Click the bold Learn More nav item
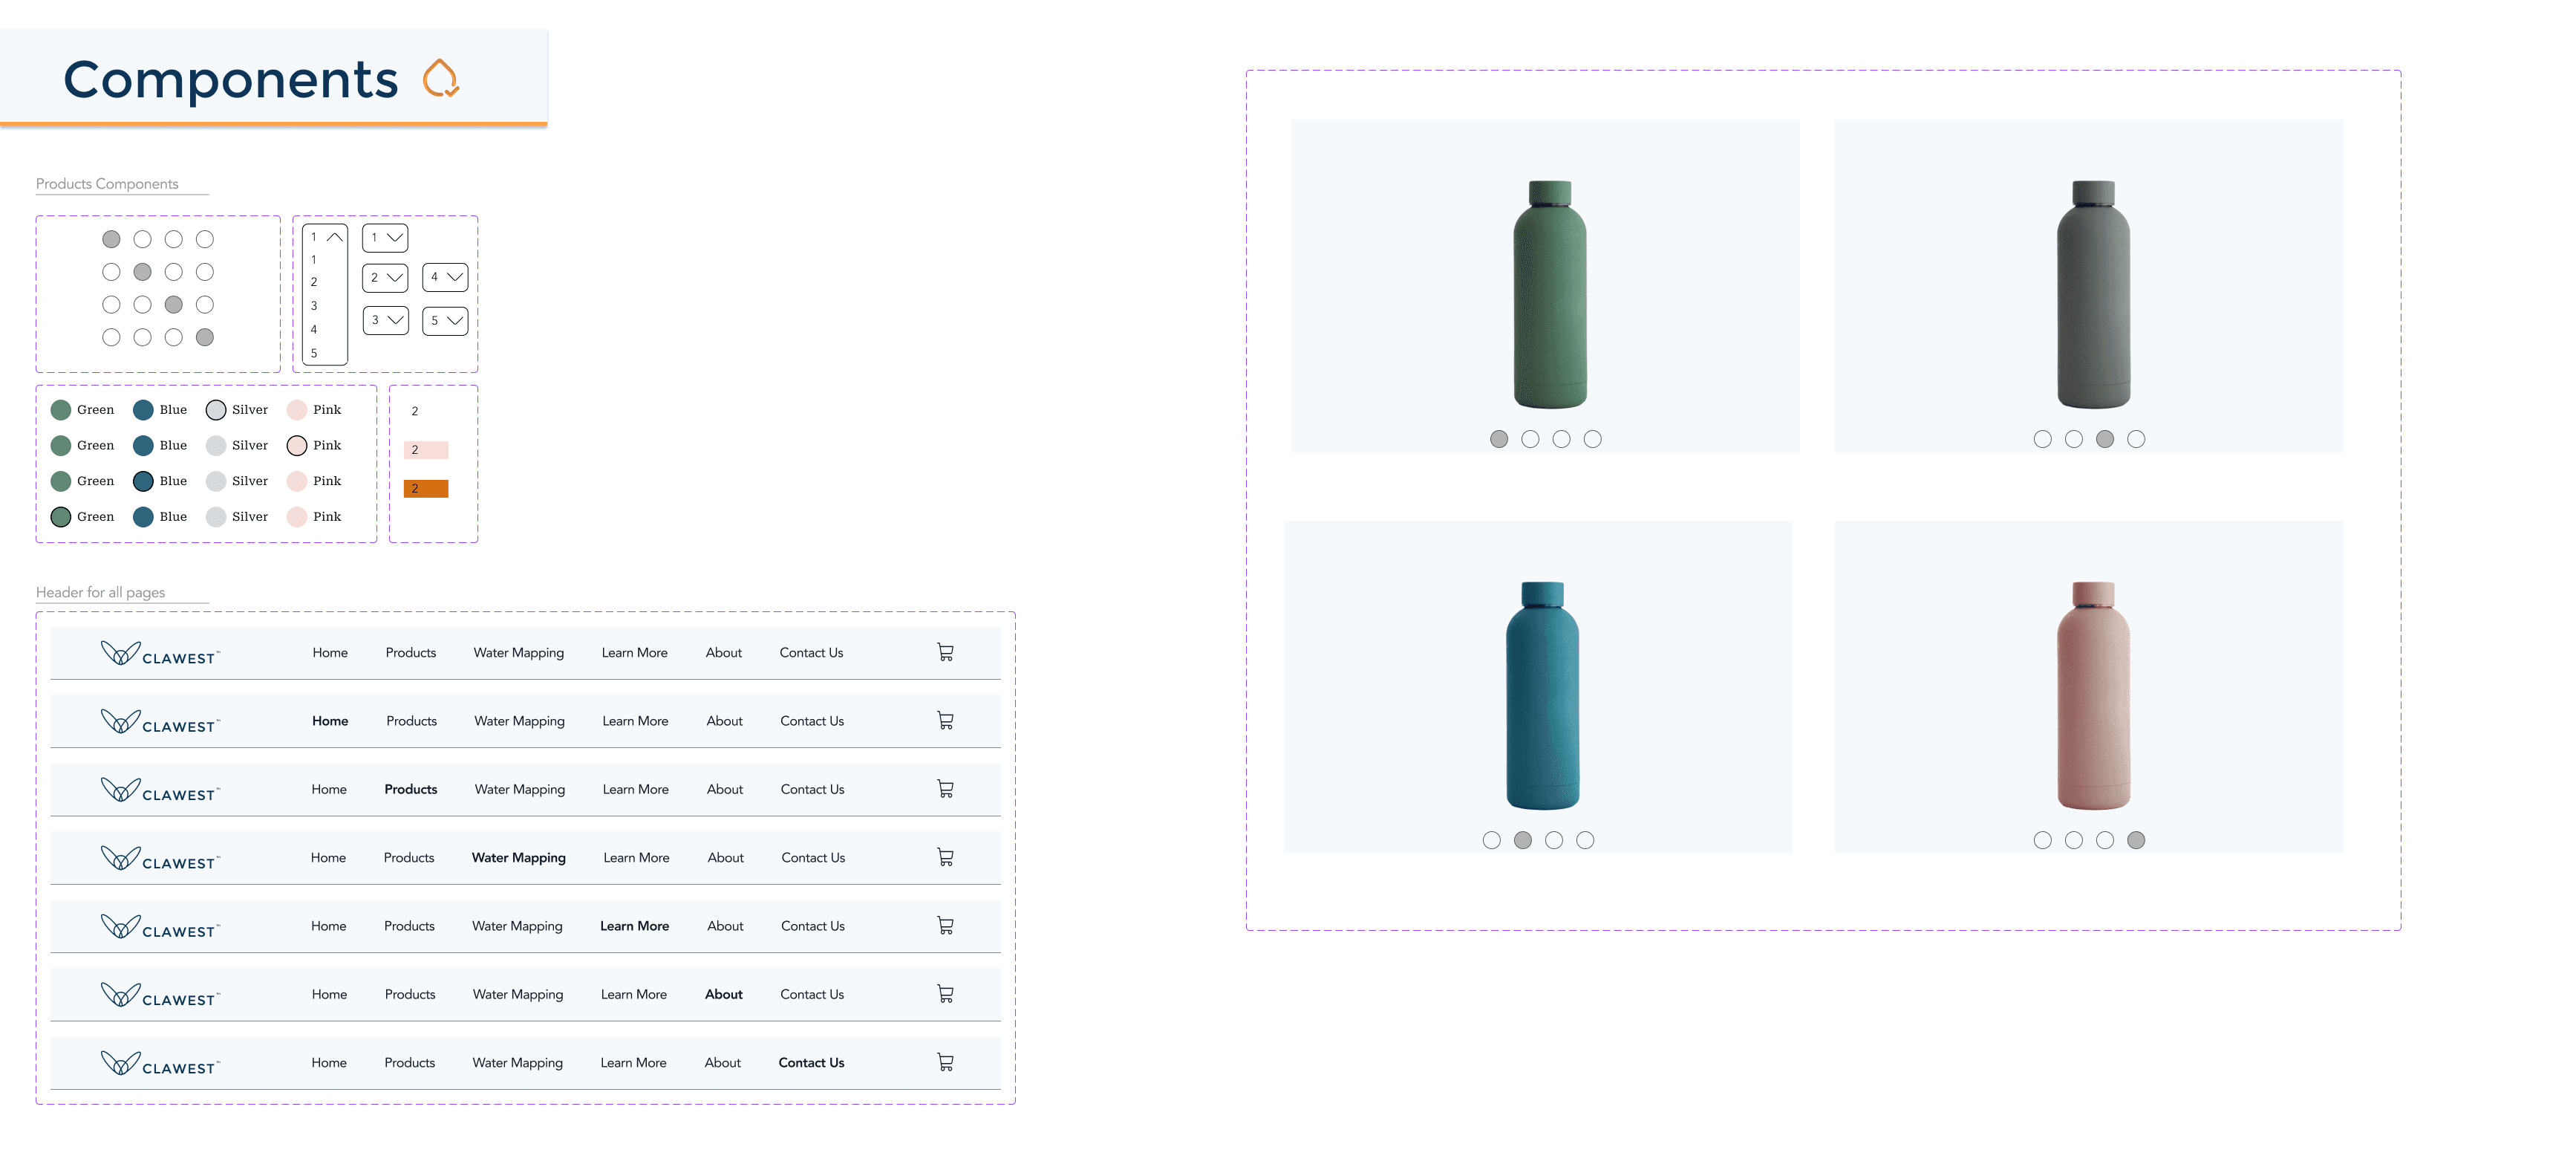 (635, 926)
